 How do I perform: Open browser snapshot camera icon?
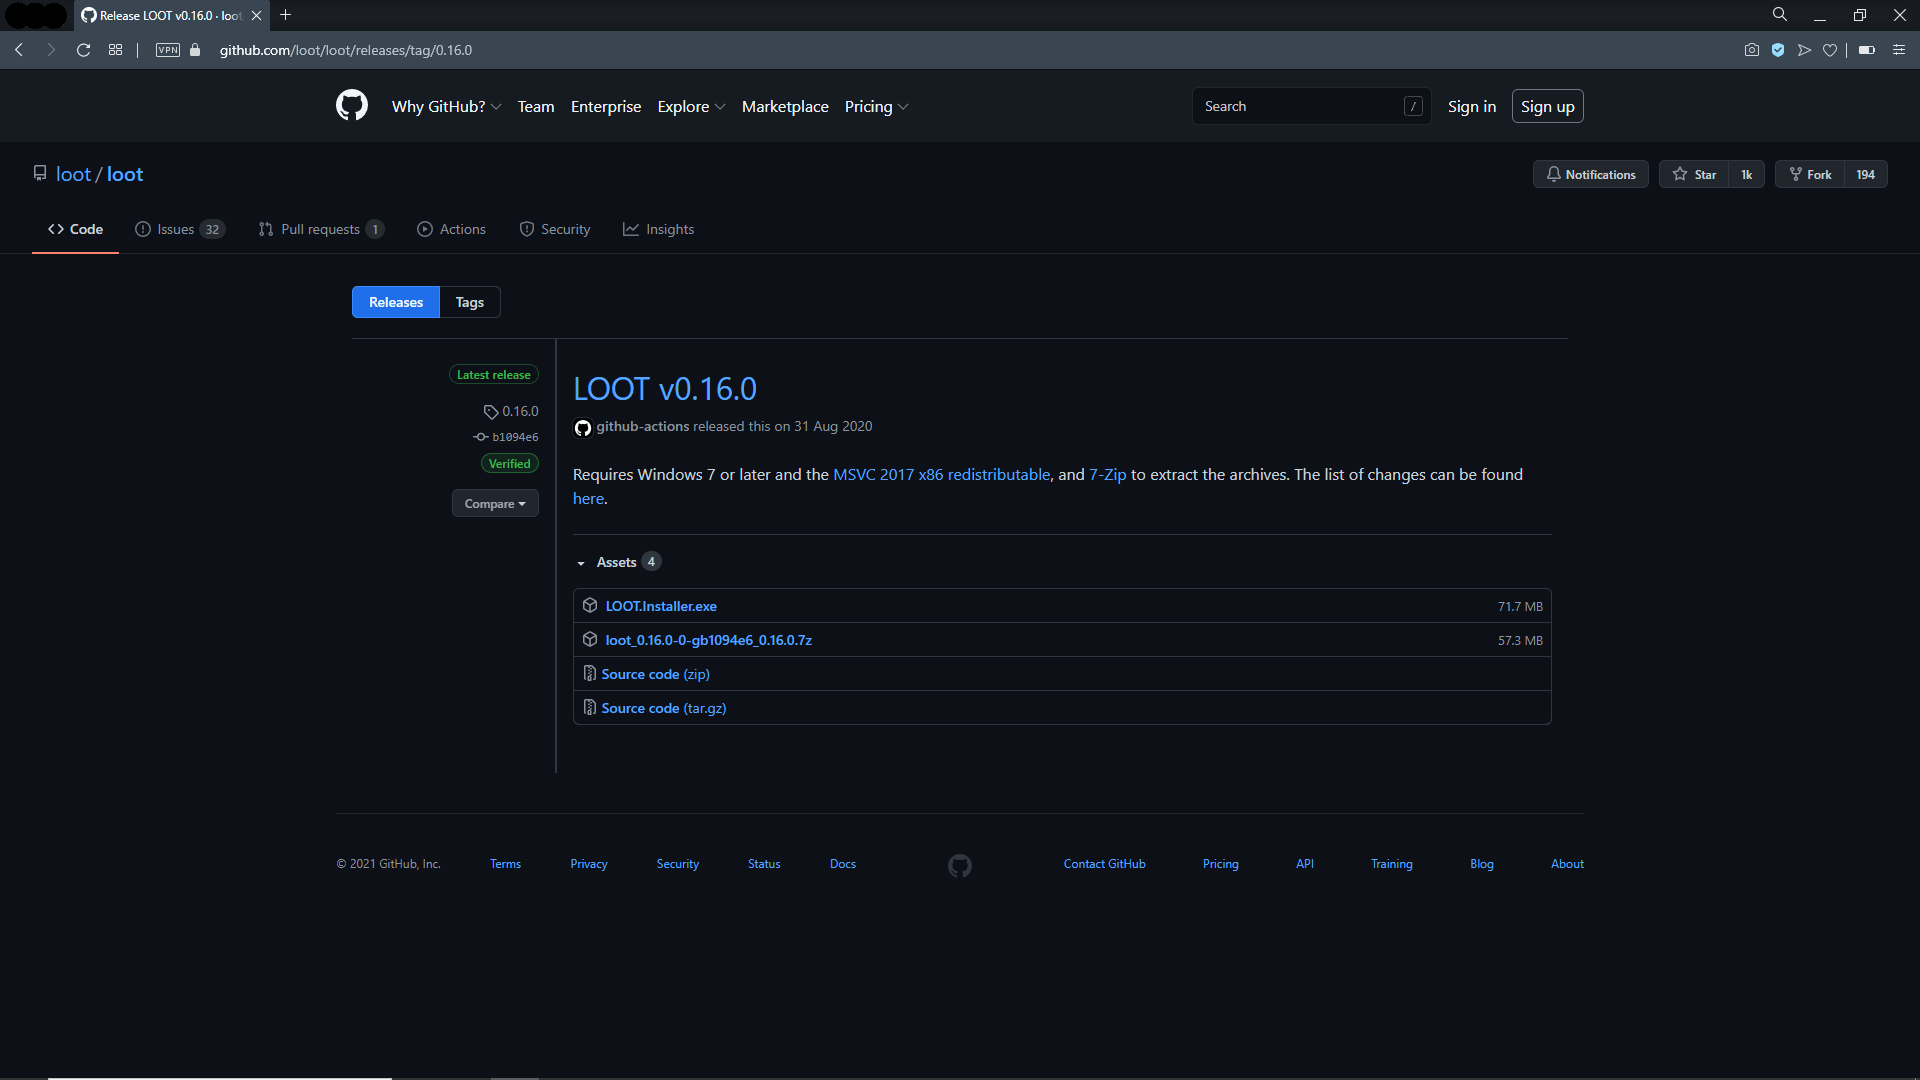[1752, 50]
